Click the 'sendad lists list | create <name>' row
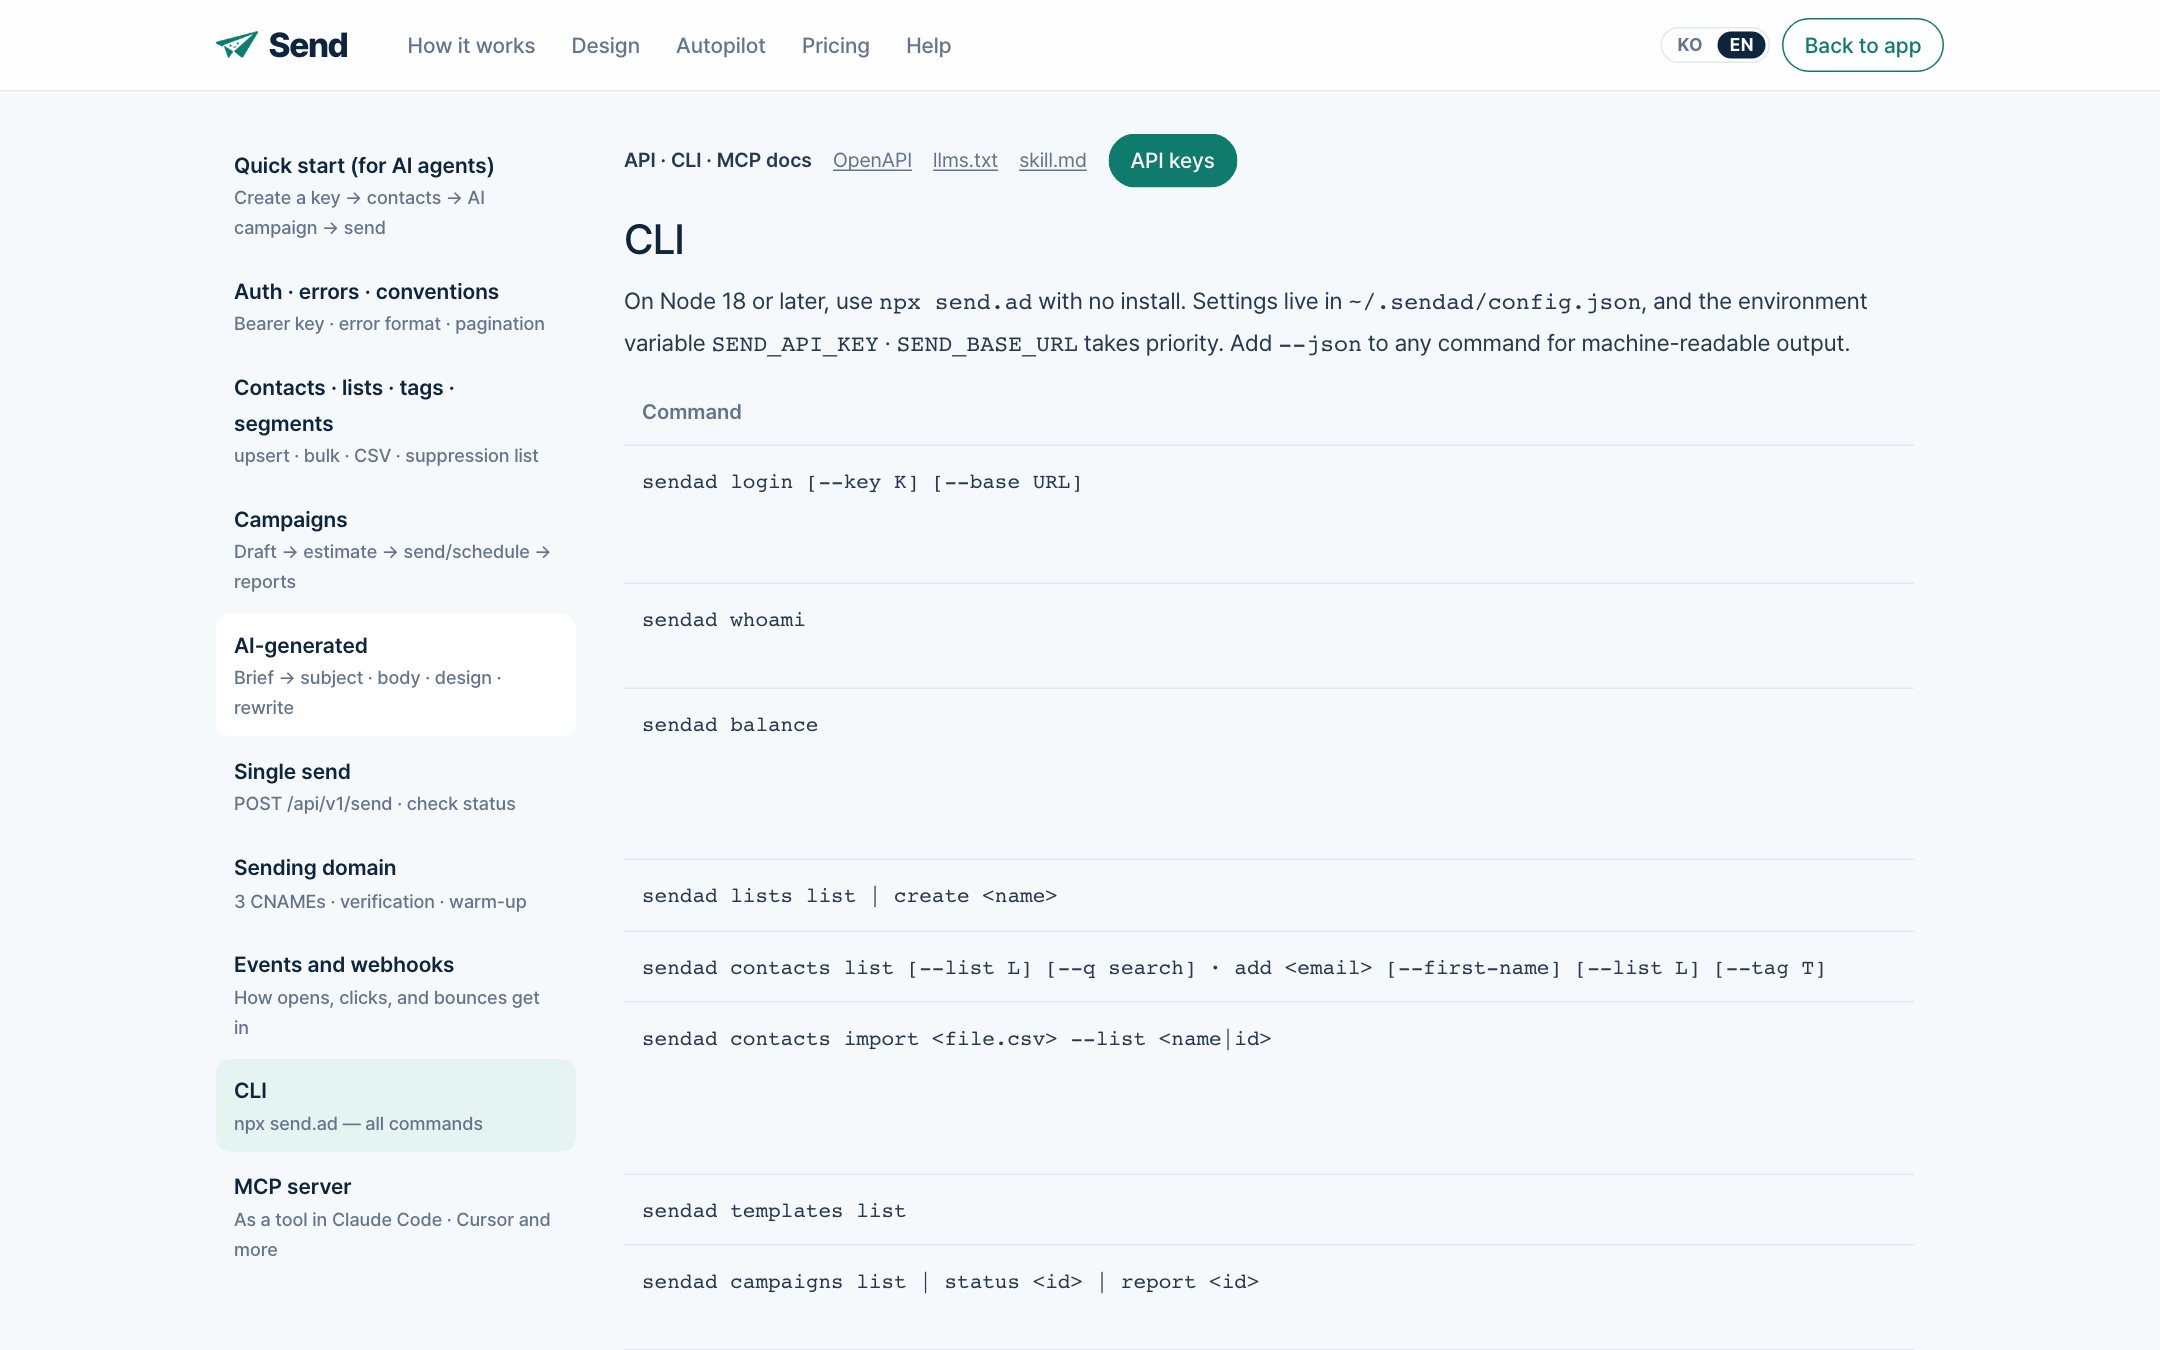The height and width of the screenshot is (1350, 2160). pos(1268,895)
